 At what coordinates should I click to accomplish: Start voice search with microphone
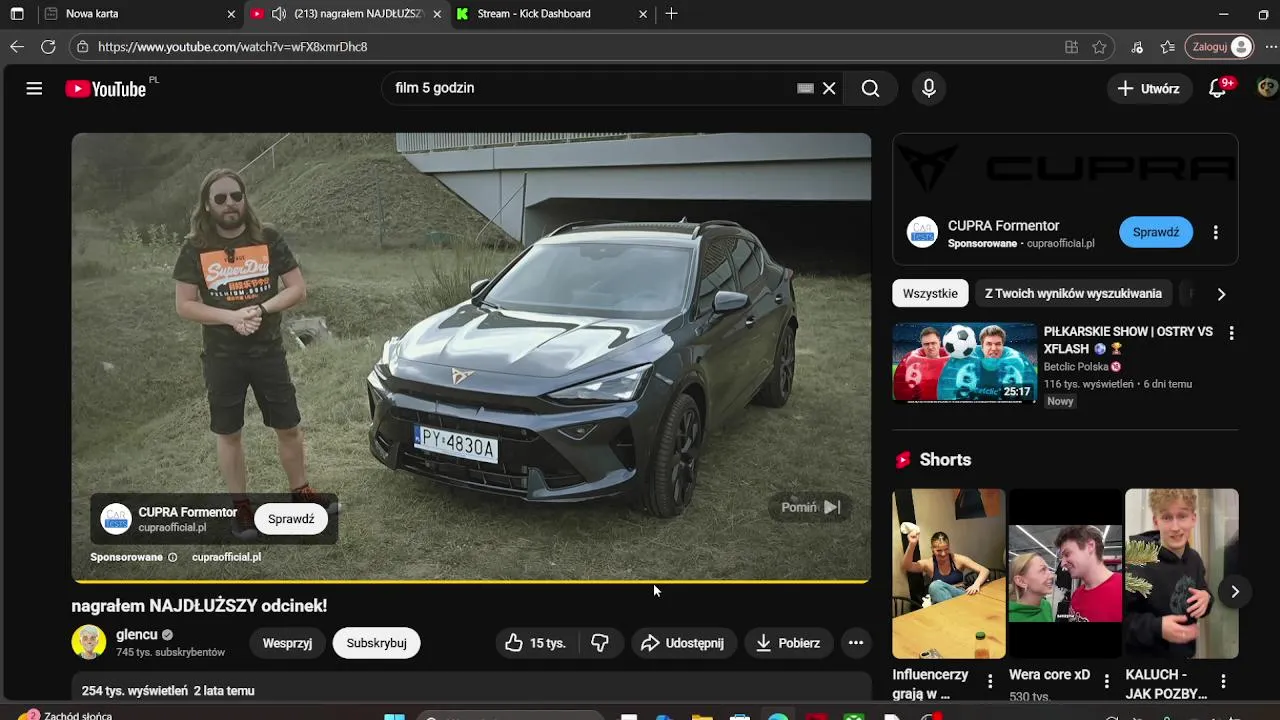point(929,88)
